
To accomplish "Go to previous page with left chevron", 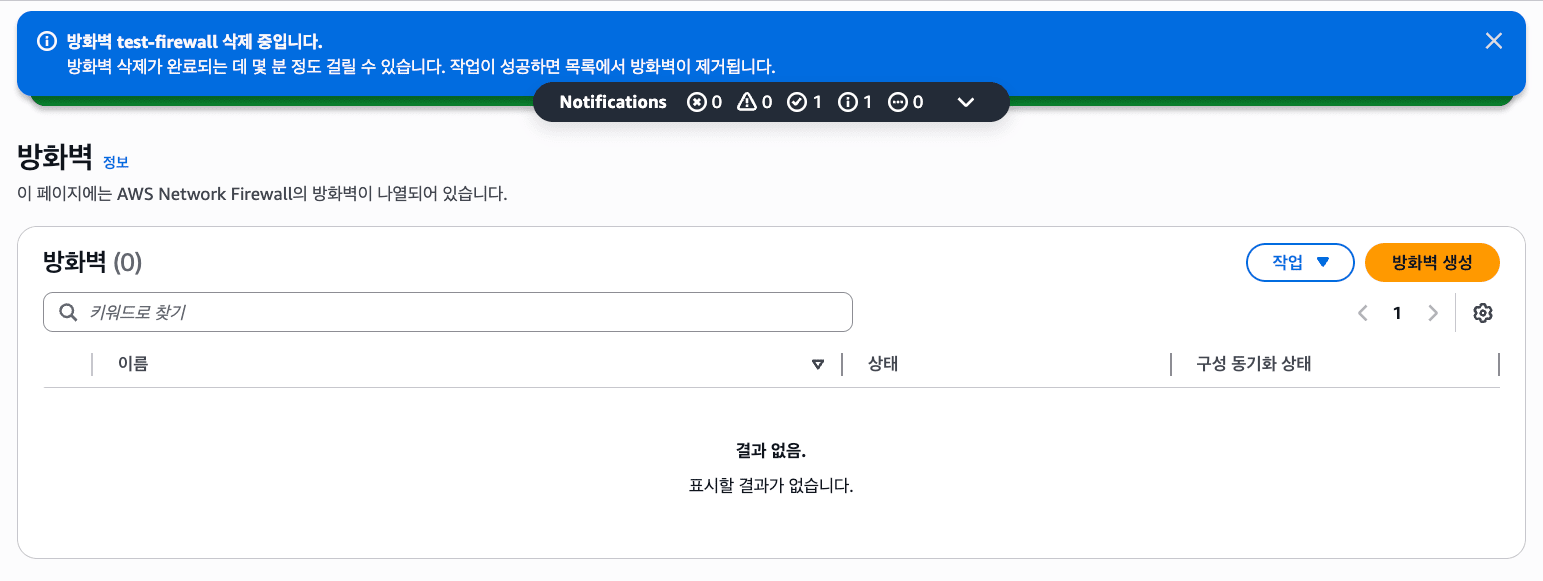I will click(x=1362, y=313).
